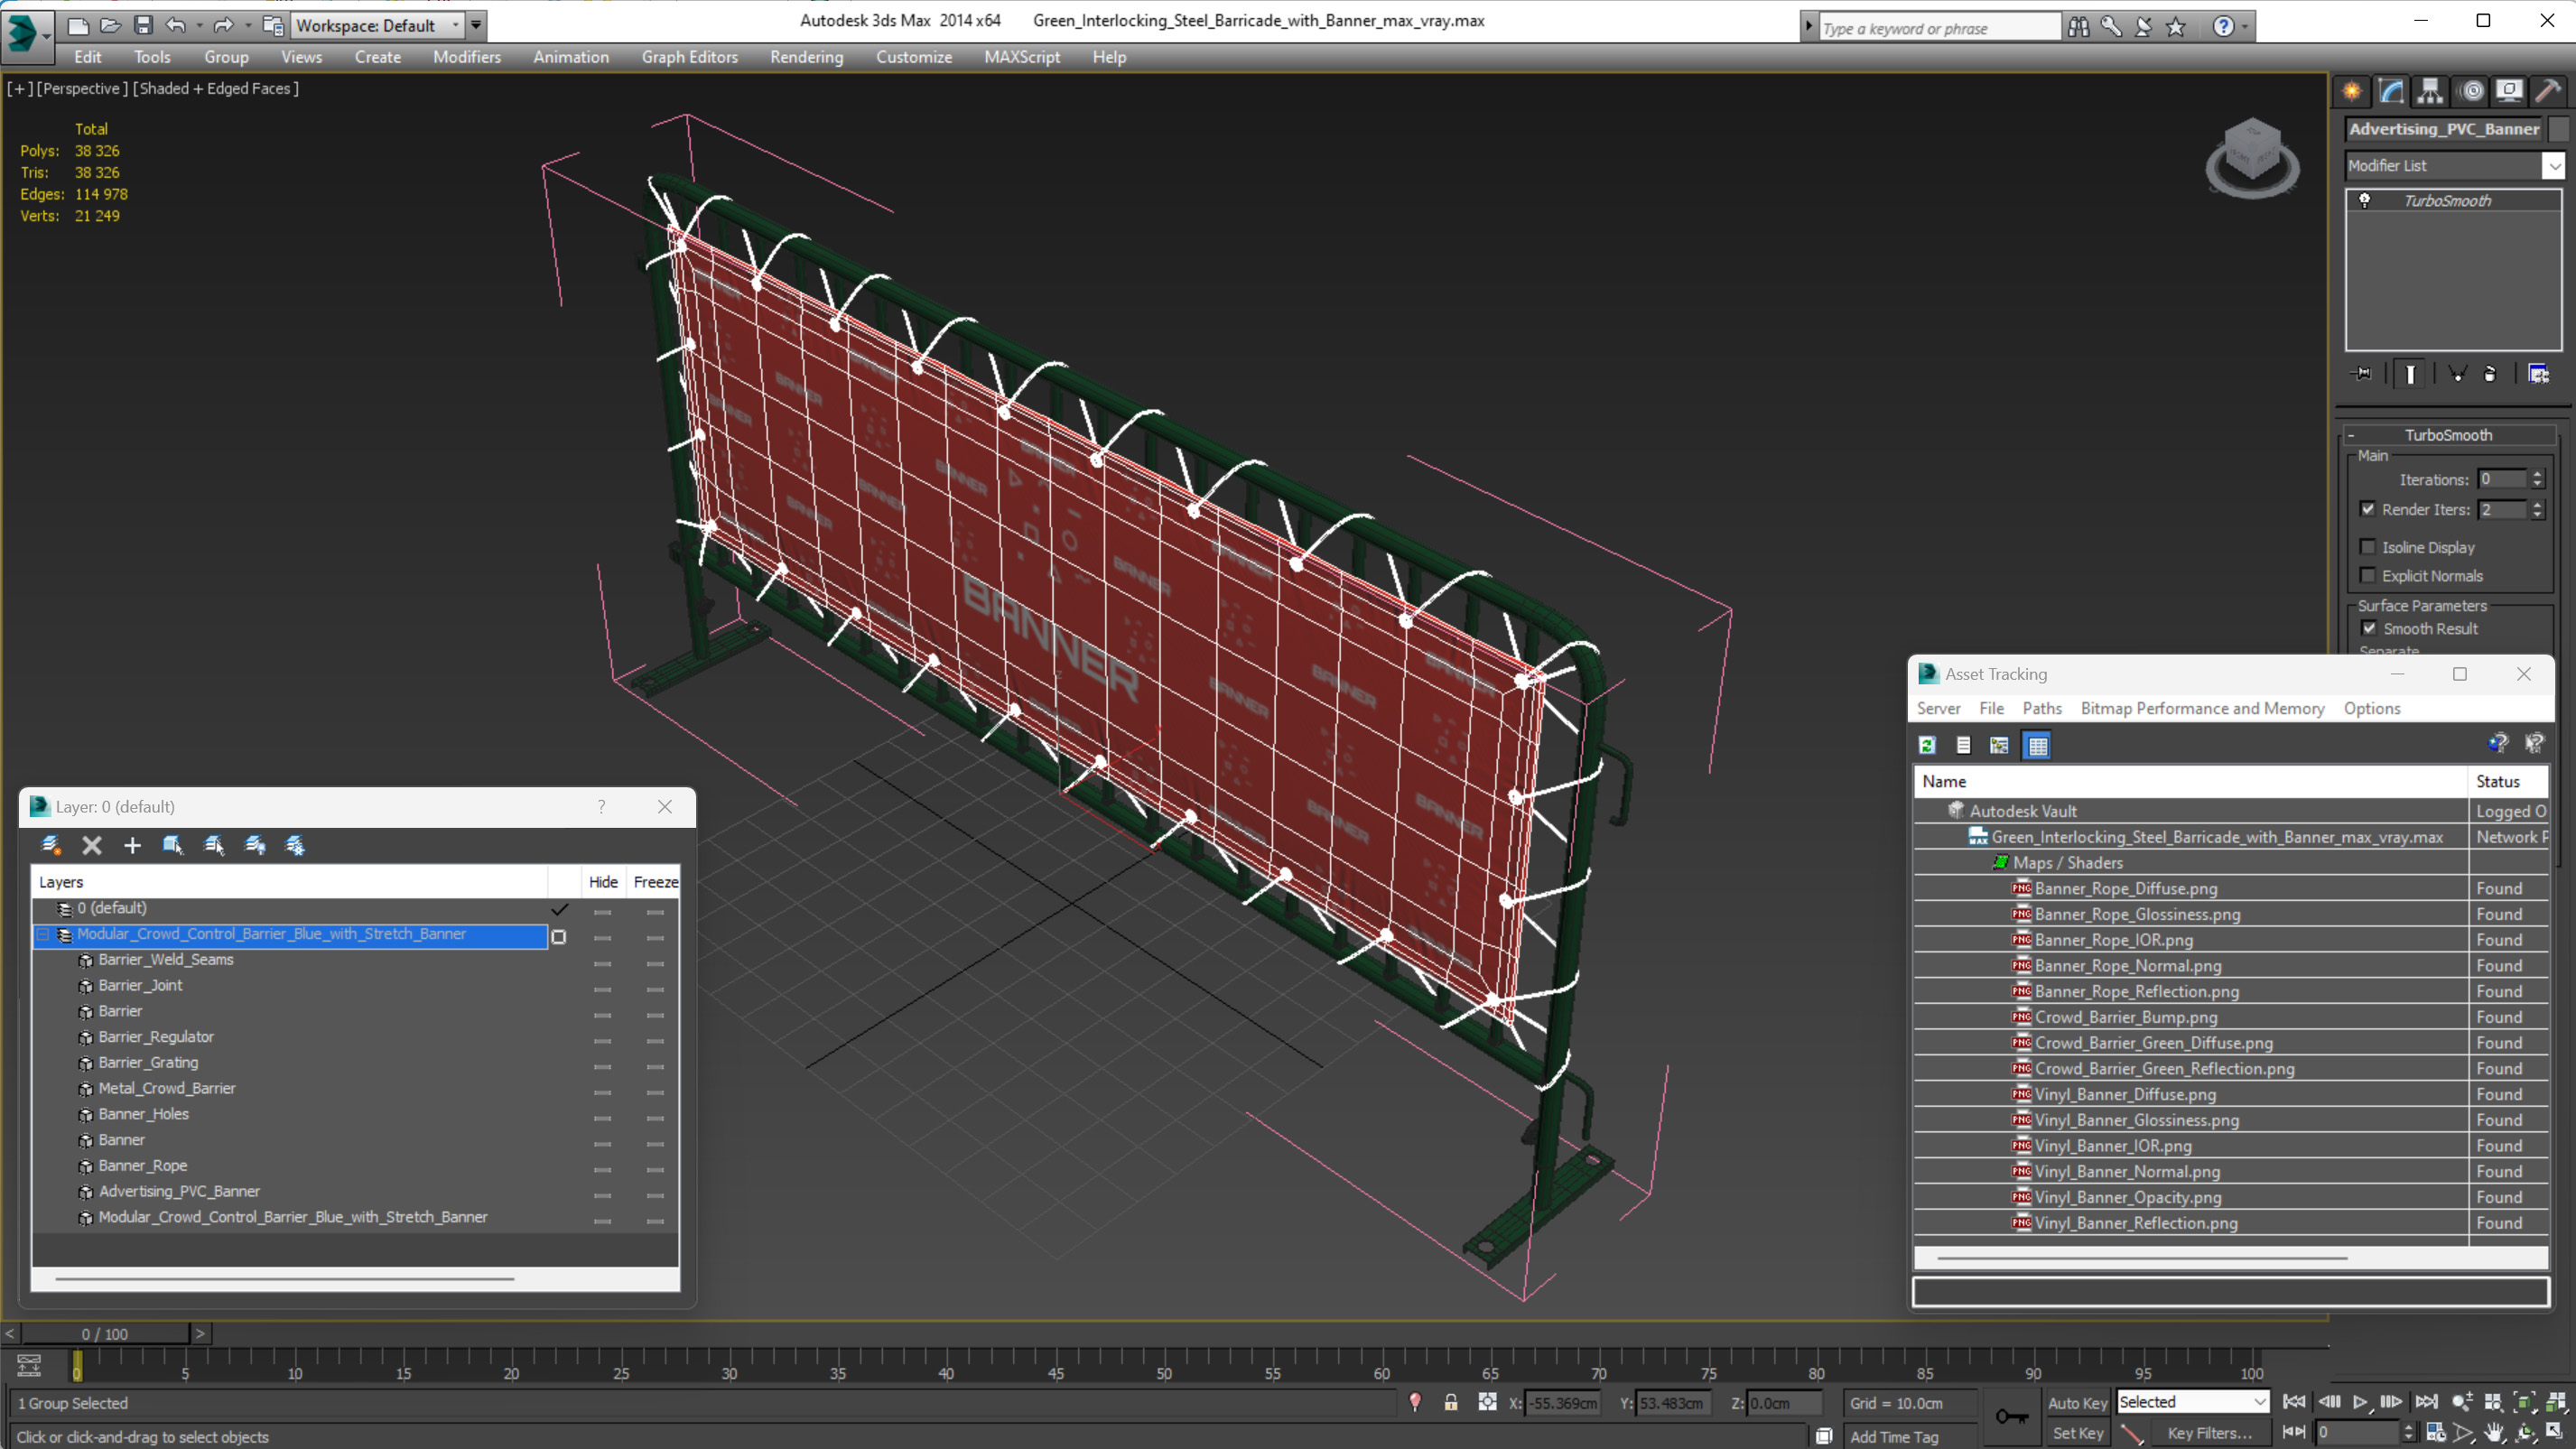This screenshot has height=1449, width=2576.
Task: Click Hide/Unhide All Layers icon
Action: (x=255, y=845)
